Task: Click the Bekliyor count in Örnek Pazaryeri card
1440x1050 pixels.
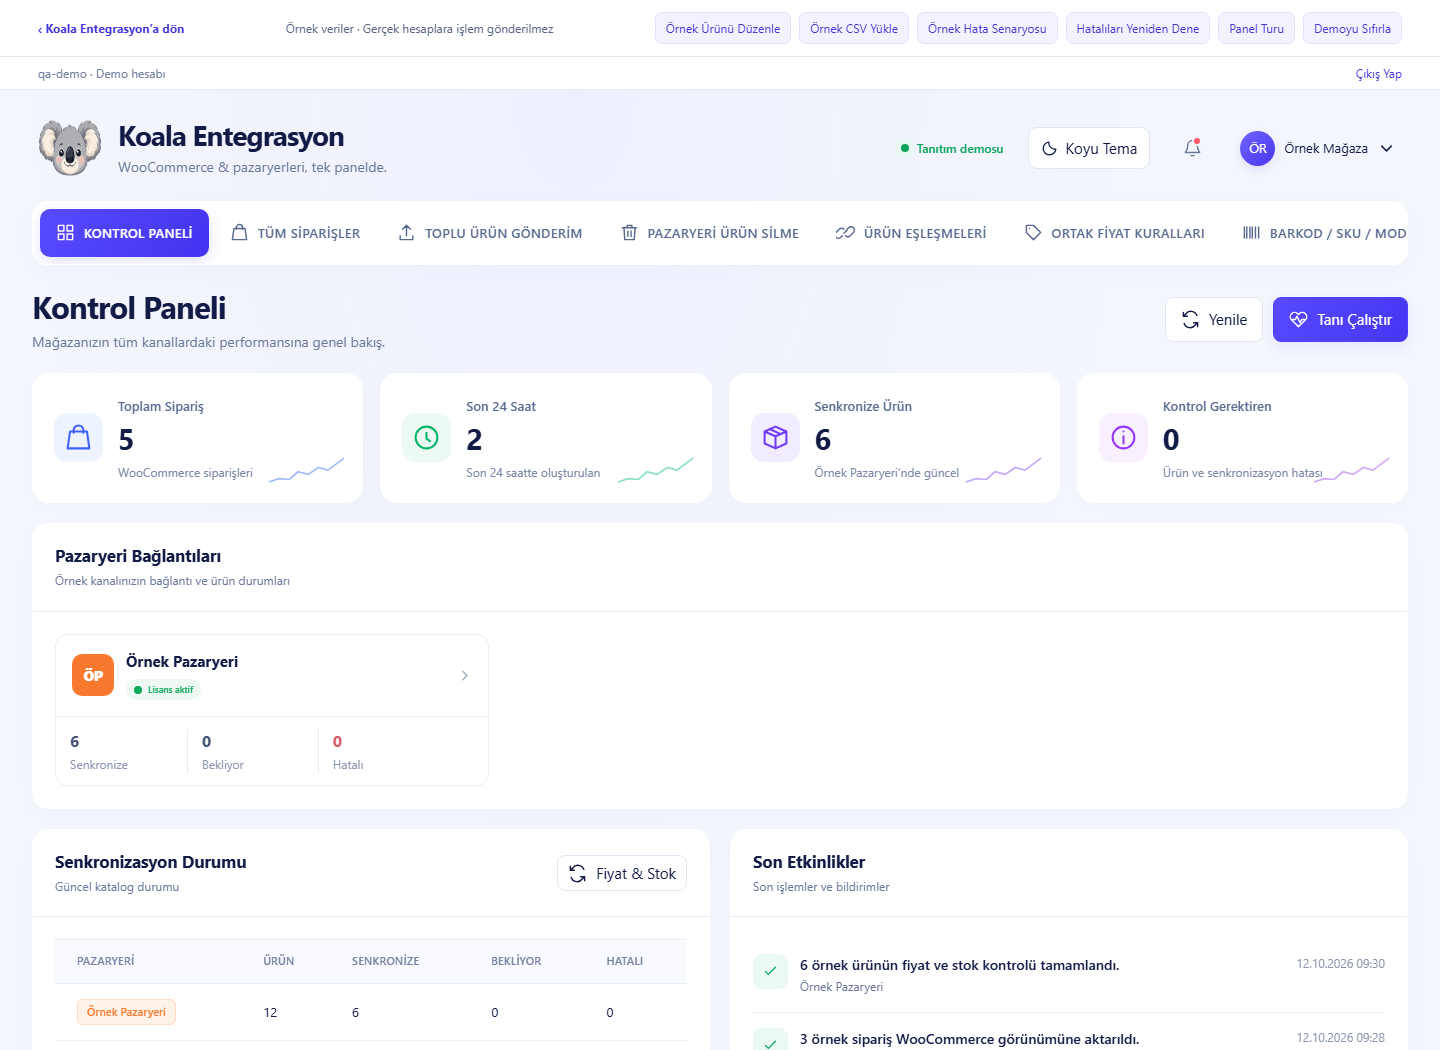Action: pyautogui.click(x=207, y=741)
